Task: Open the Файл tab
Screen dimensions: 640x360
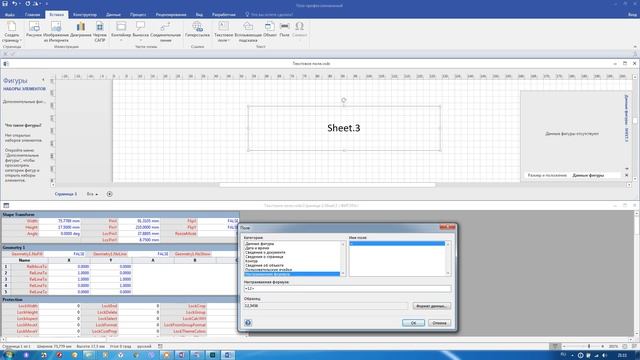Action: (x=9, y=15)
